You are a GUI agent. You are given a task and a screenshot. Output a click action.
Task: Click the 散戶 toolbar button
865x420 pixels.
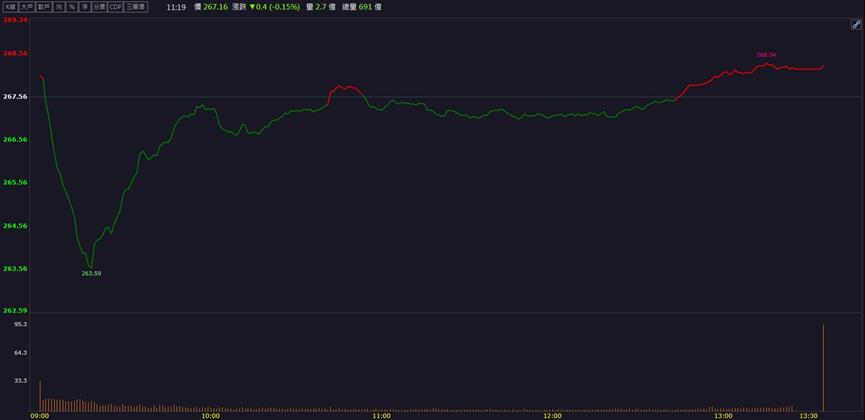pos(44,7)
